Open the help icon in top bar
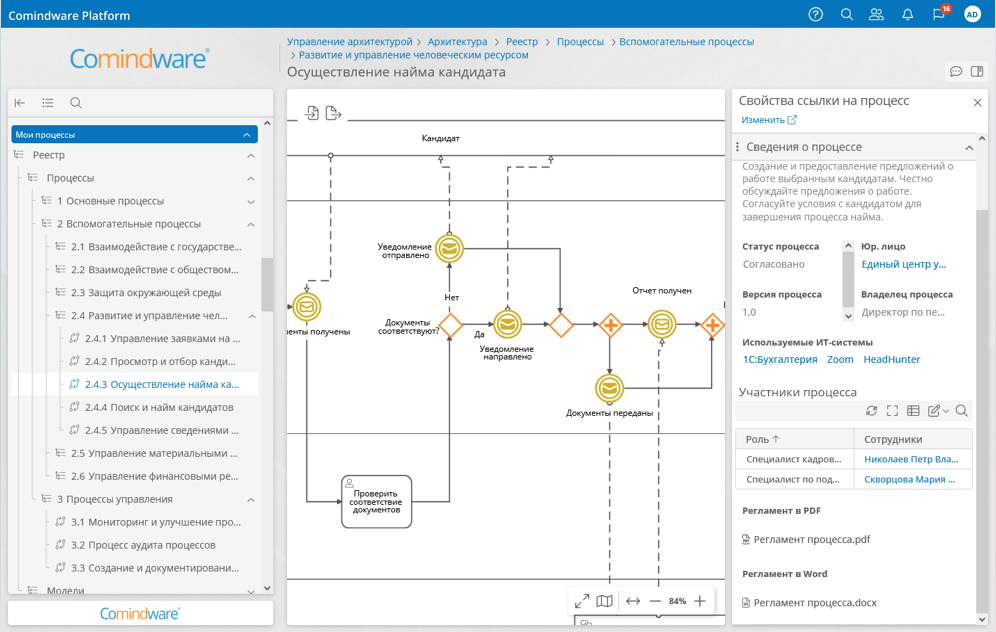The image size is (996, 632). (815, 15)
